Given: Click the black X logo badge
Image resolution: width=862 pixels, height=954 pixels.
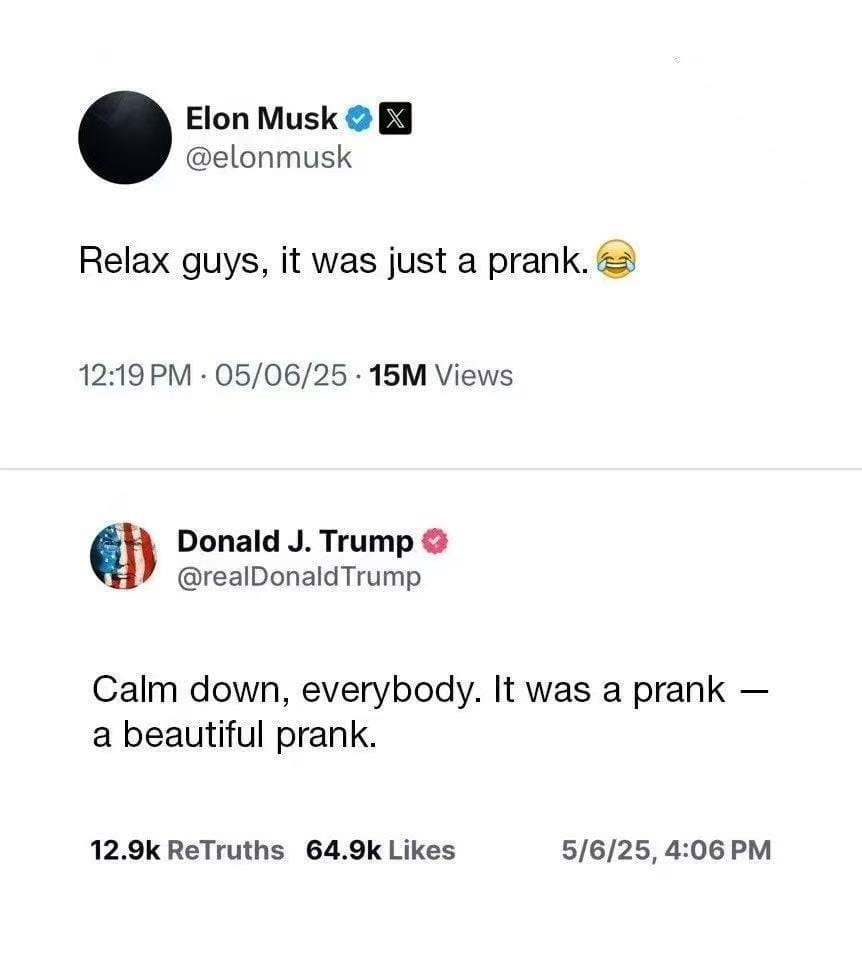Looking at the screenshot, I should (395, 118).
